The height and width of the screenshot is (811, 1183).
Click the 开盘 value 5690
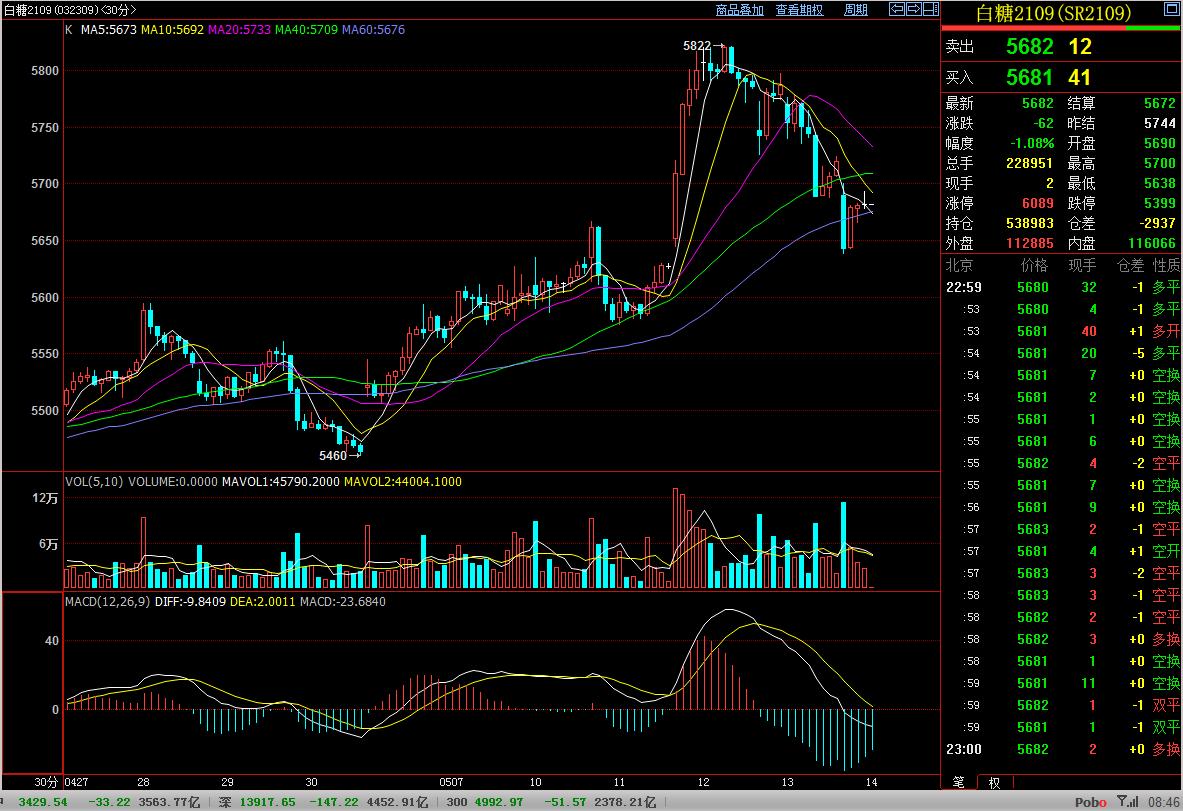tap(1160, 143)
